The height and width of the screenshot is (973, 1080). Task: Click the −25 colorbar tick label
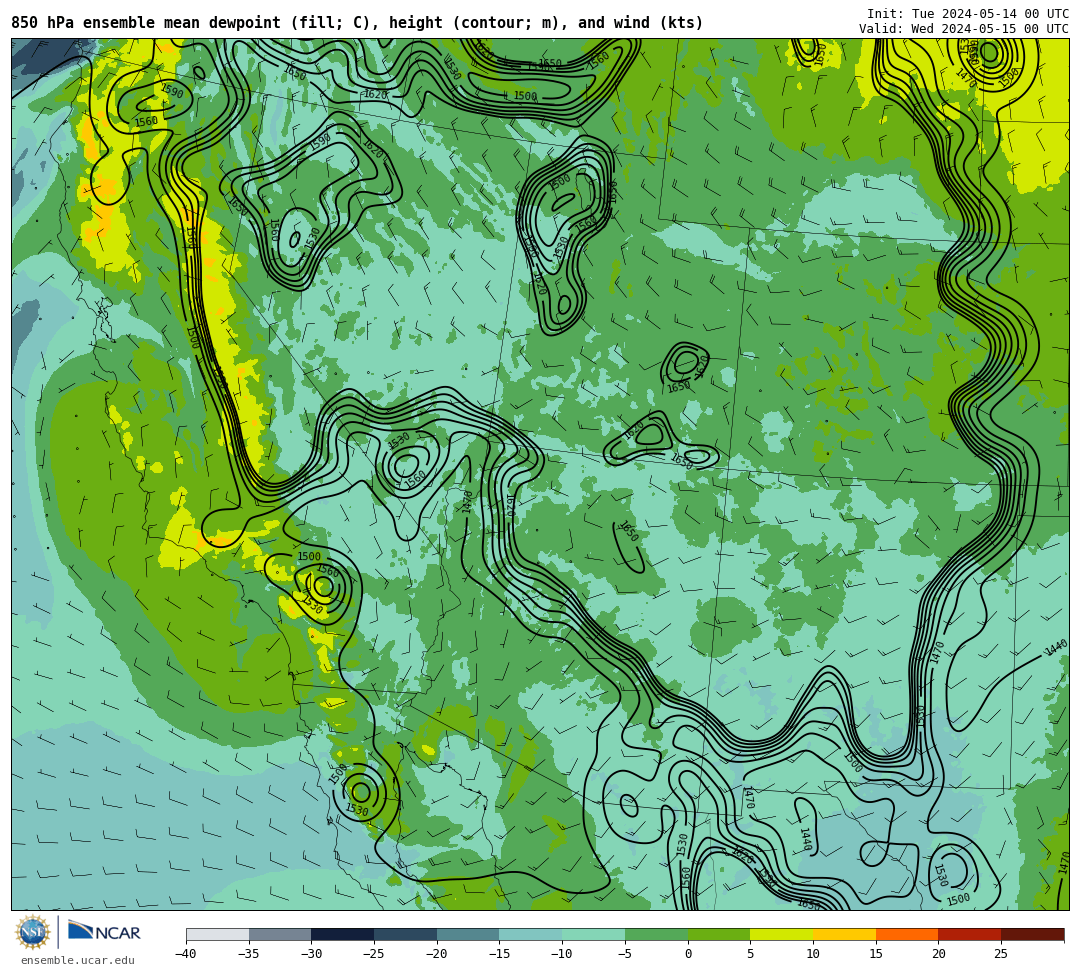click(374, 954)
